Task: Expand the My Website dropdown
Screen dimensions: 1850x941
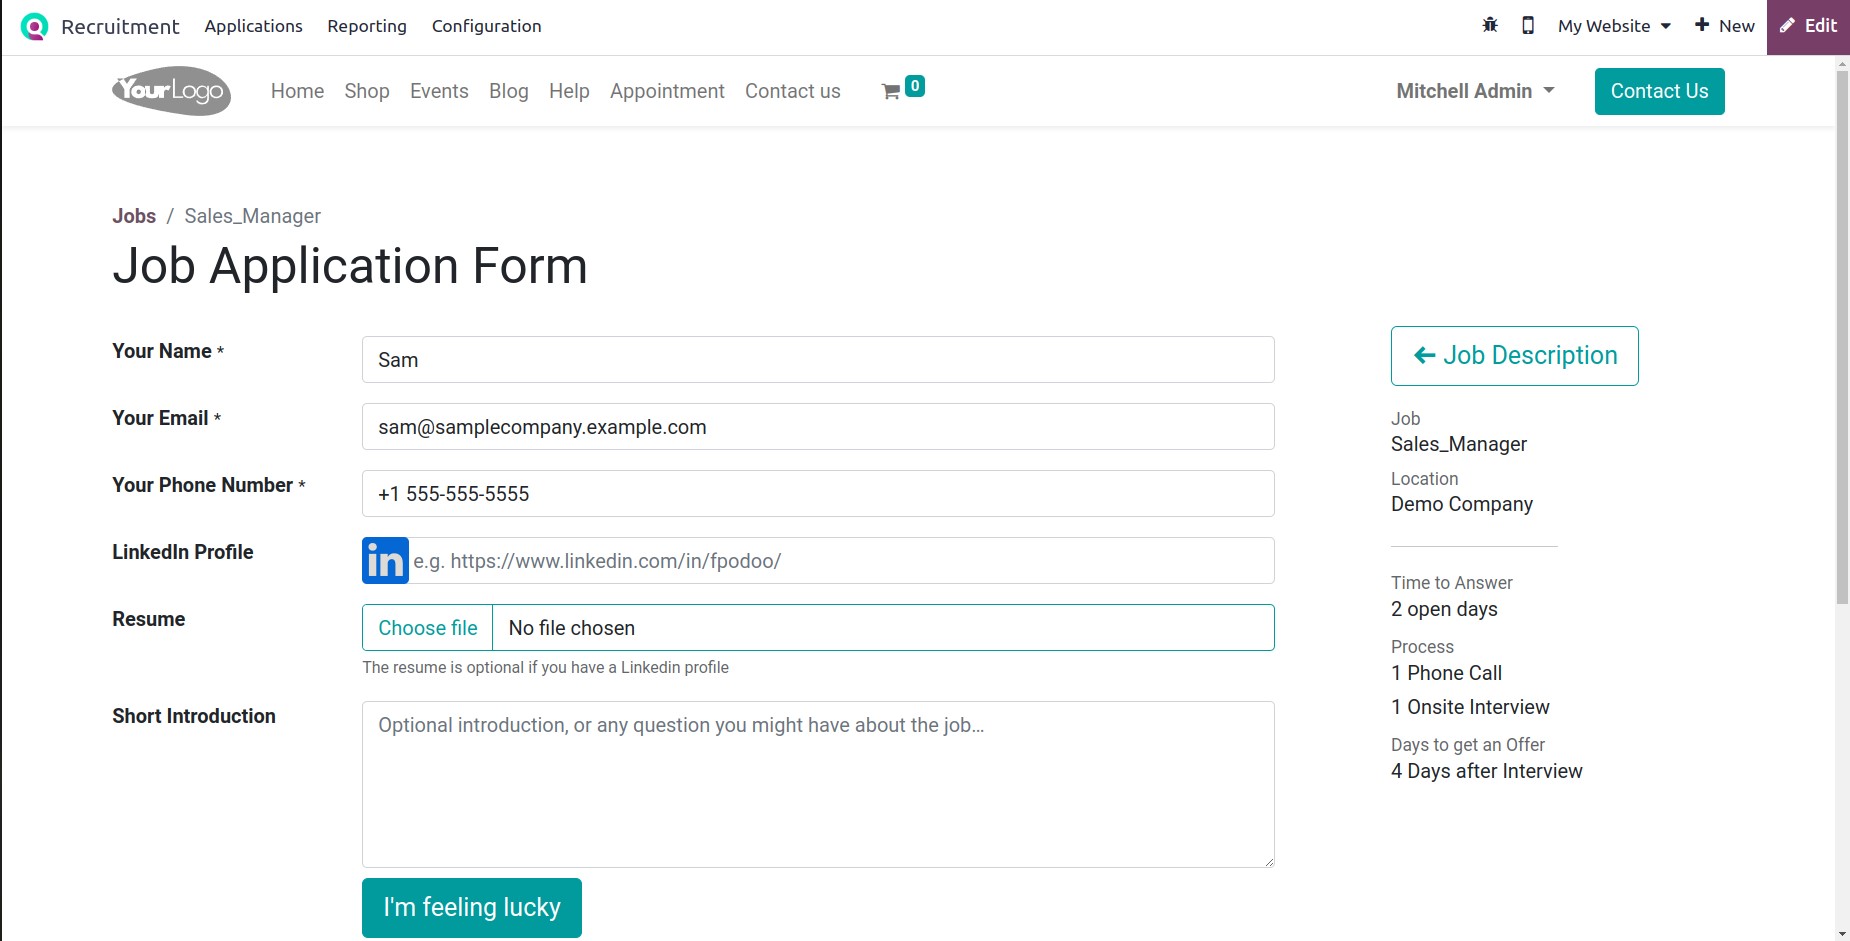Action: [1614, 26]
